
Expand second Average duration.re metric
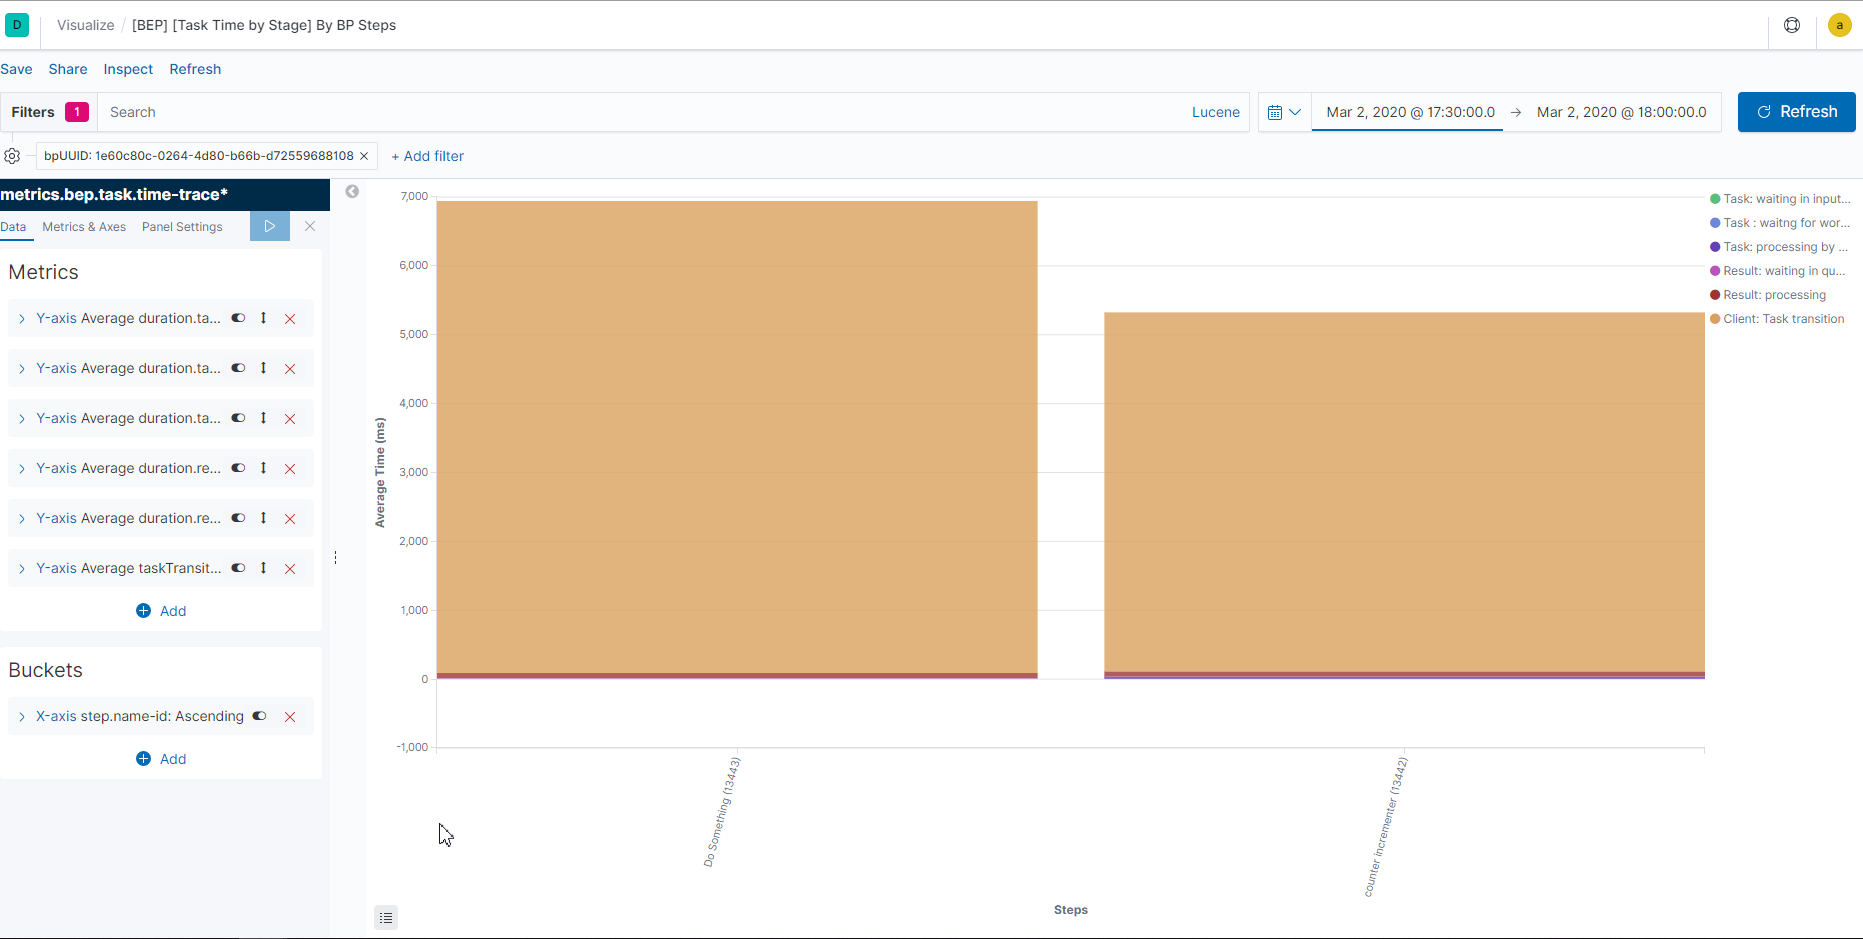coord(21,519)
